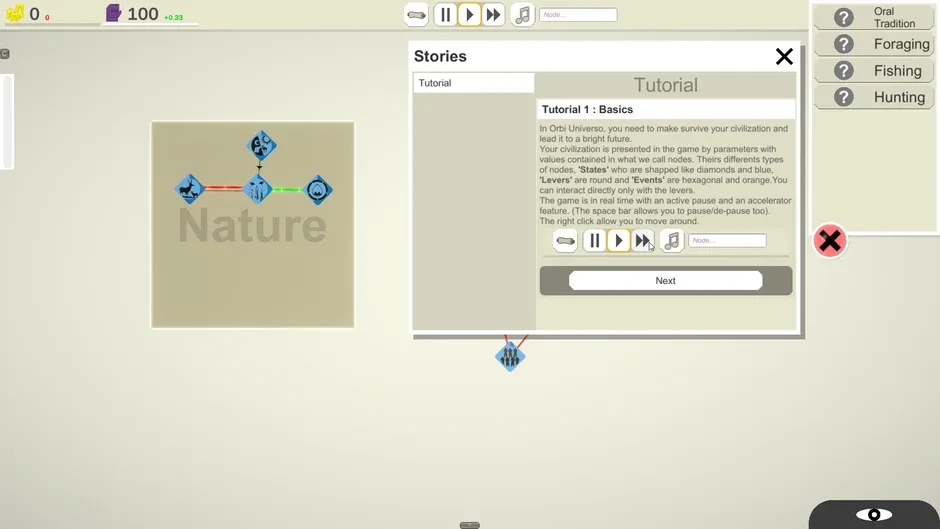940x529 pixels.
Task: Activate fast-forward in top toolbar
Action: (x=493, y=14)
